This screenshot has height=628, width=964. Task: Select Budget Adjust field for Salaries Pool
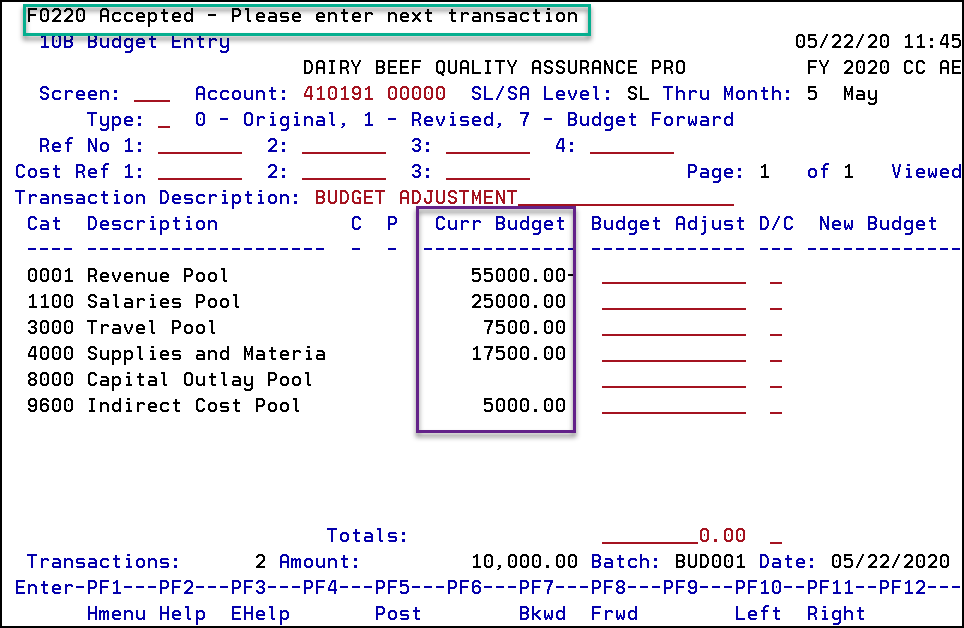pyautogui.click(x=673, y=302)
